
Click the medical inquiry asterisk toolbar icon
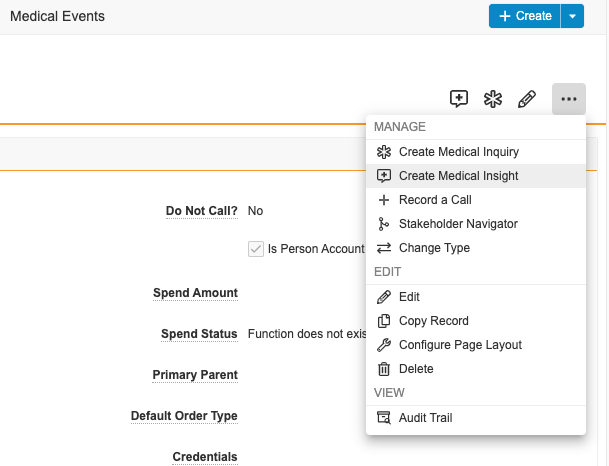492,99
